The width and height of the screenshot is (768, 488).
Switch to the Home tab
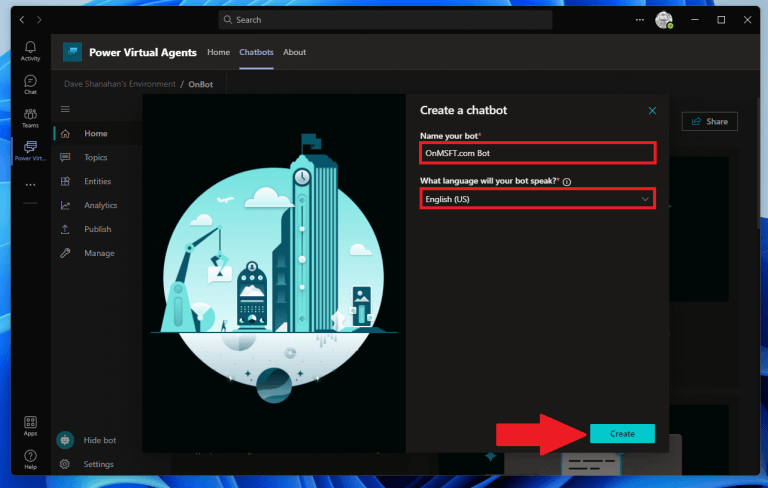pos(218,52)
